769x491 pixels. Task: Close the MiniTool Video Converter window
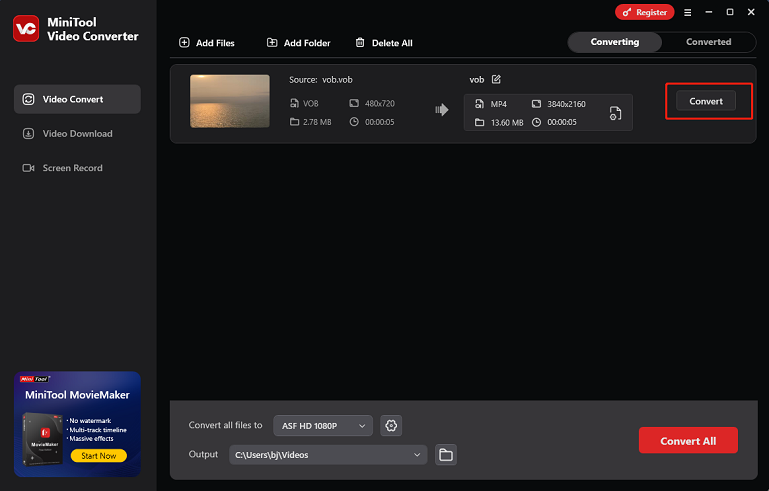[x=751, y=12]
